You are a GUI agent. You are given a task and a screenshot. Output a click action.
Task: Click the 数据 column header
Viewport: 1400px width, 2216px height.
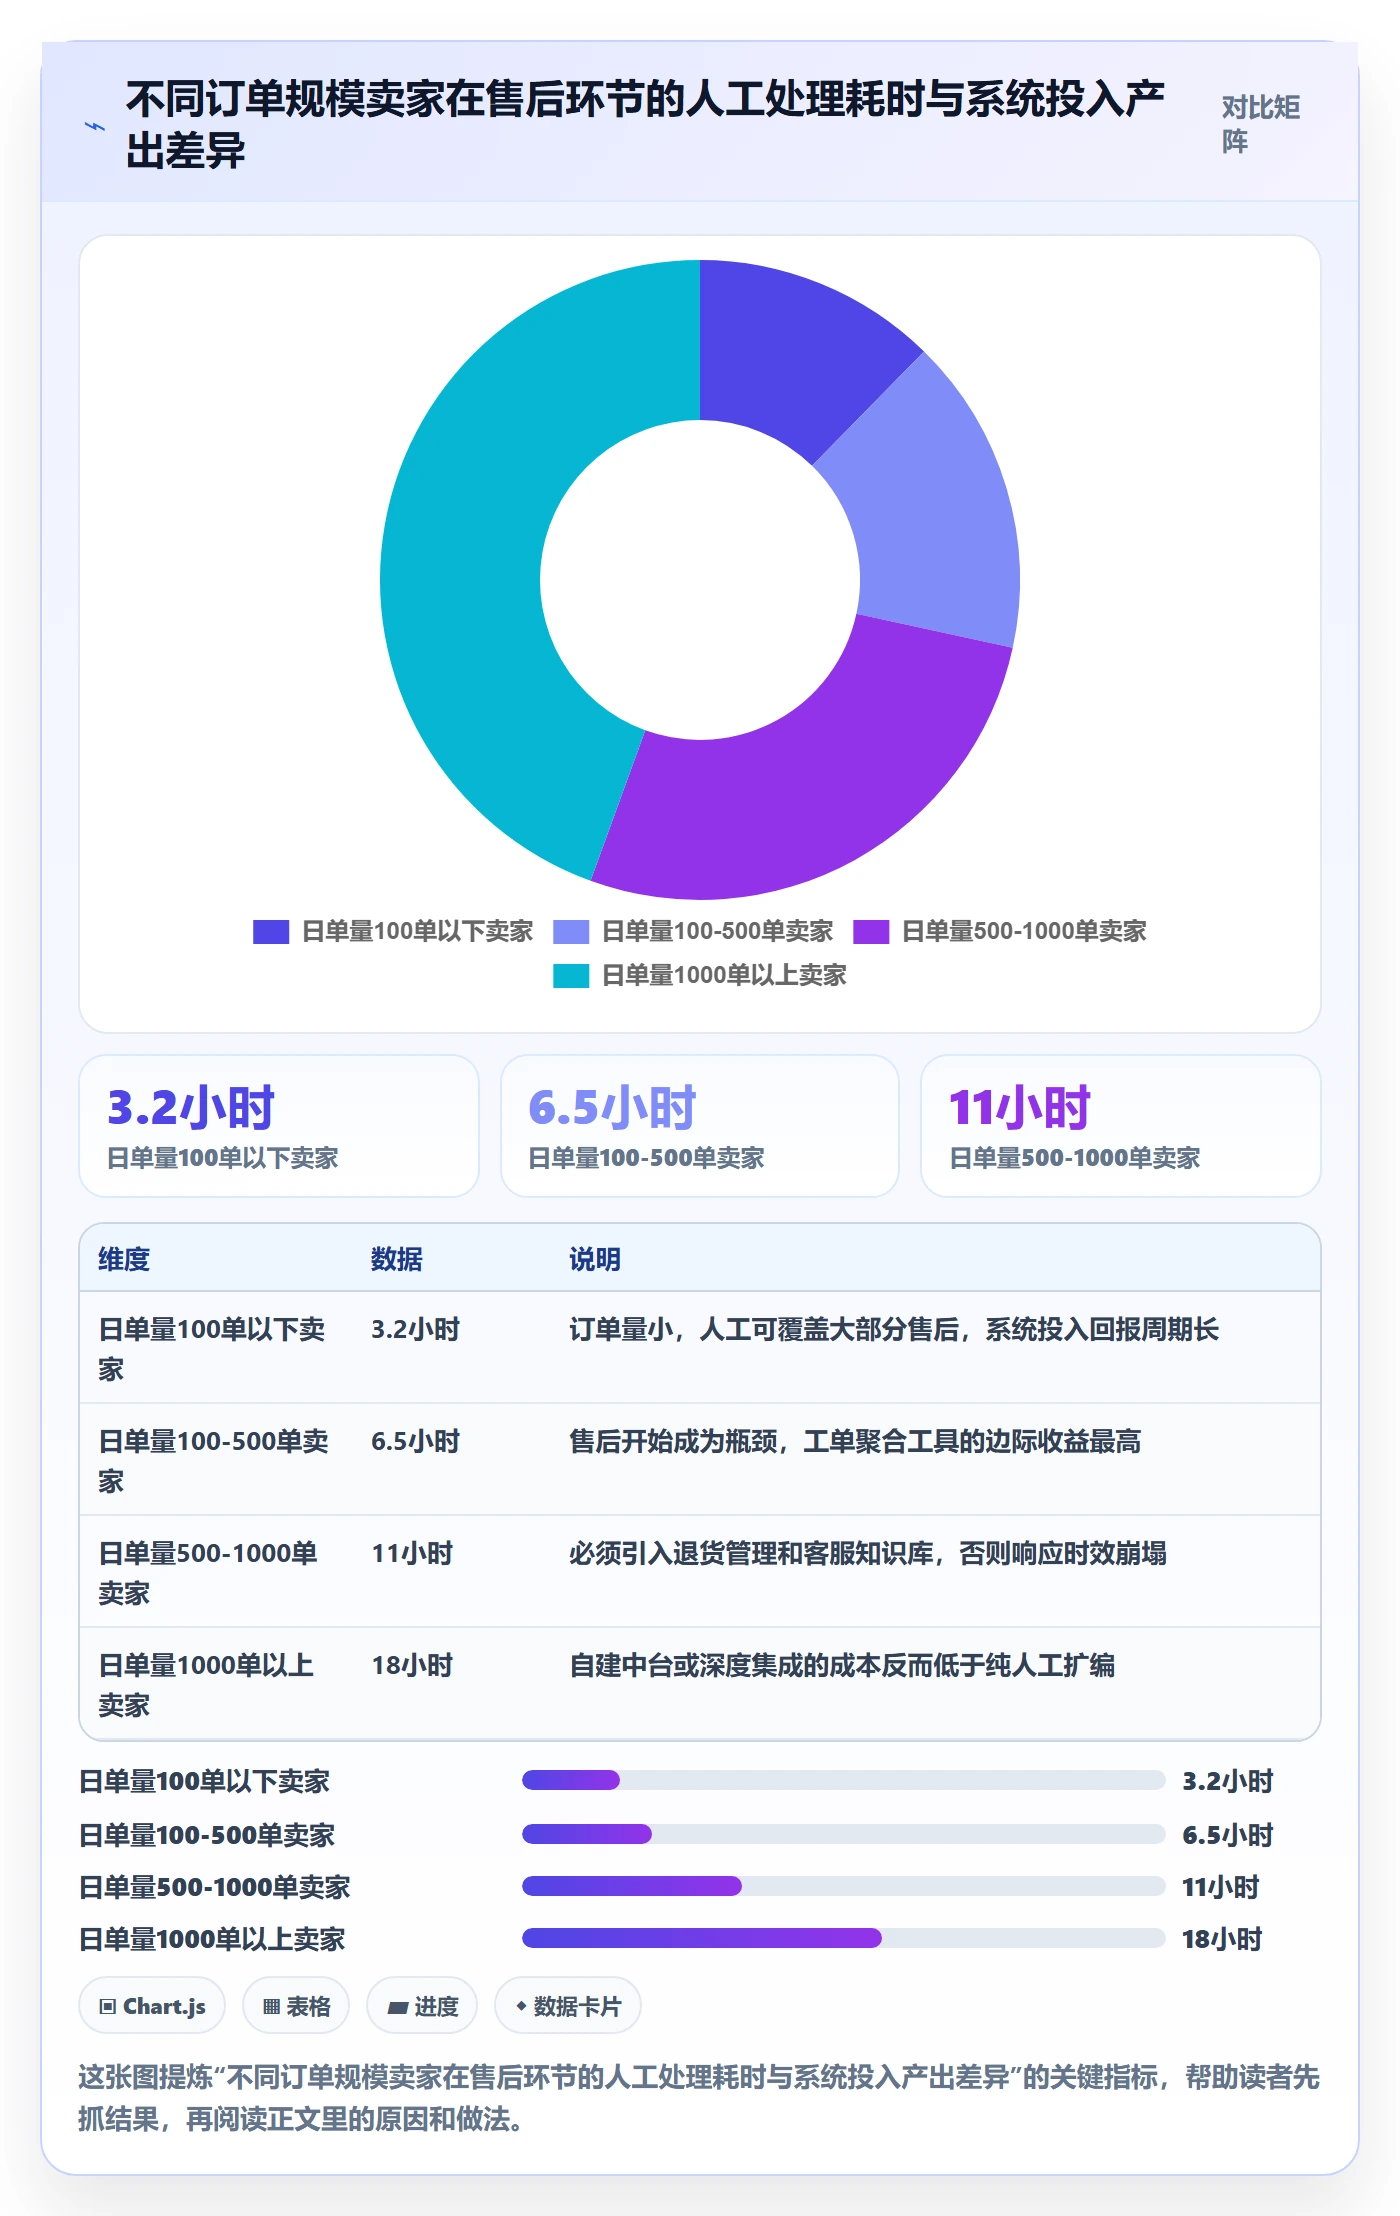[397, 1259]
